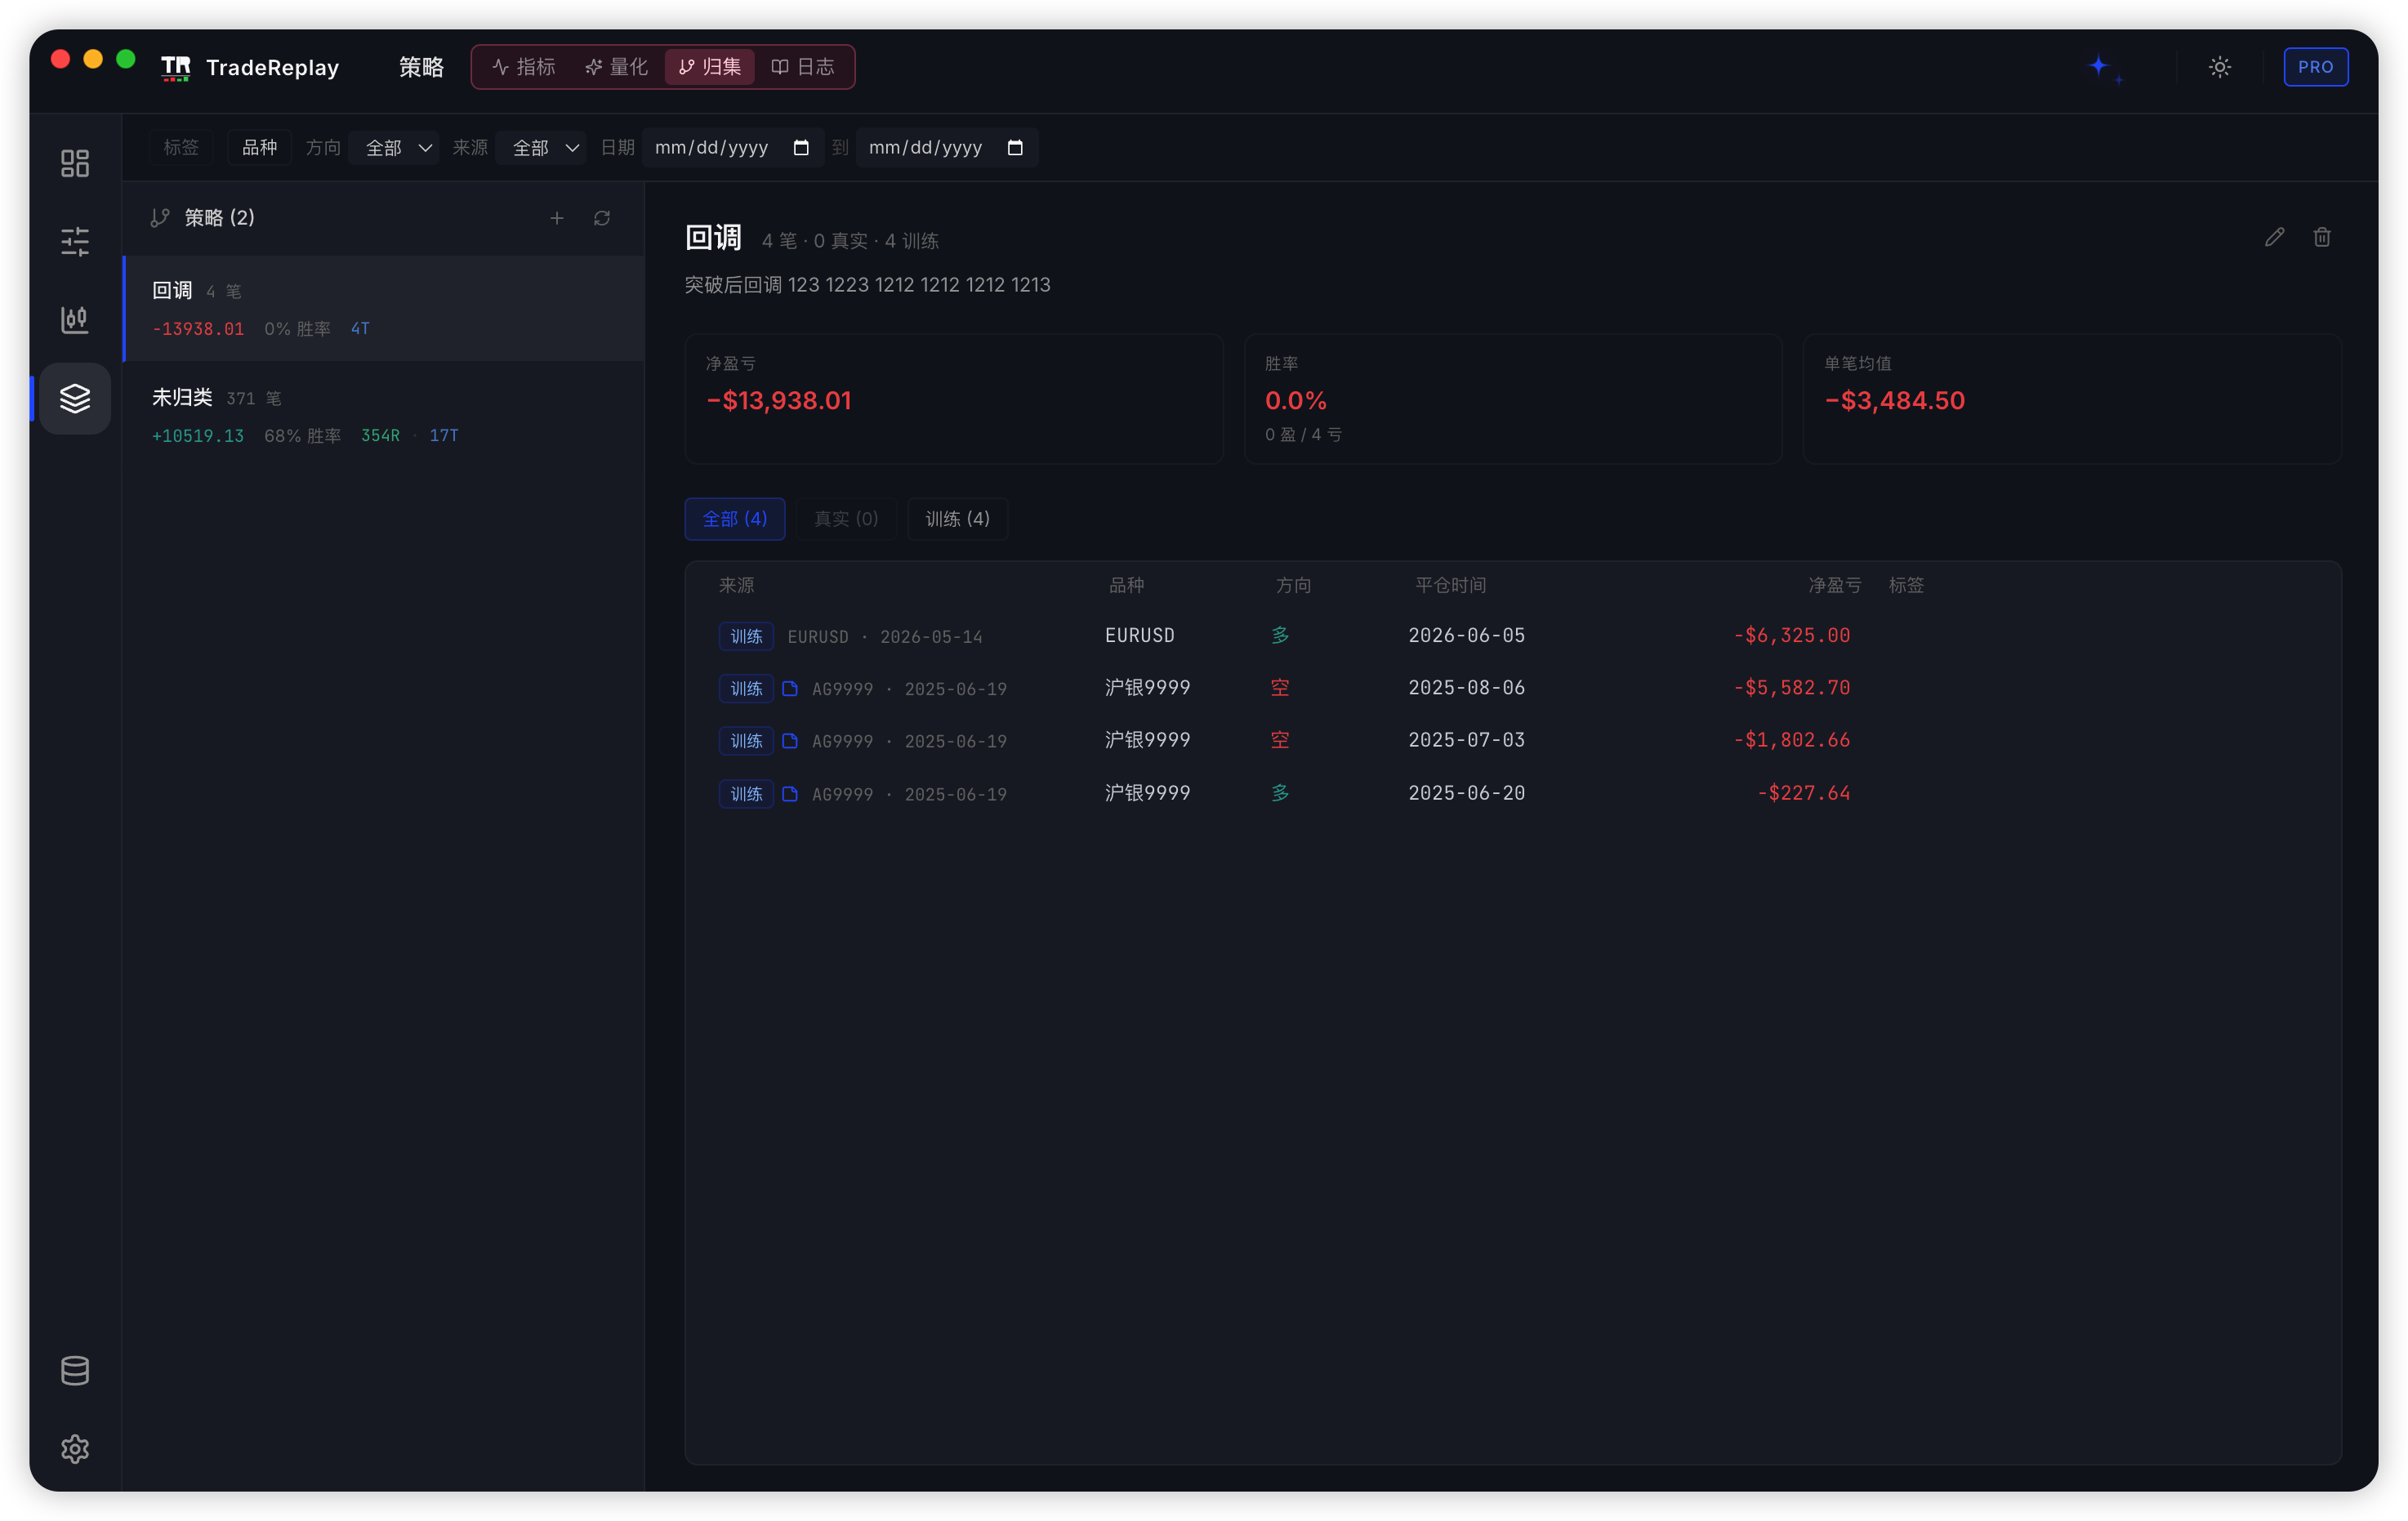Select the 真实 (0) filter tab
Screen dimensions: 2408x1521
pos(846,519)
